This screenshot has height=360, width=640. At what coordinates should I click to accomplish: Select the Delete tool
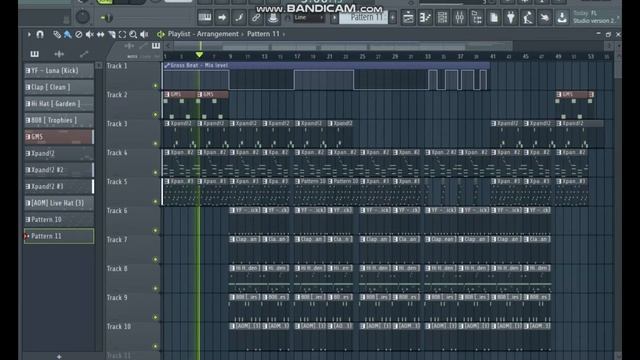click(78, 35)
